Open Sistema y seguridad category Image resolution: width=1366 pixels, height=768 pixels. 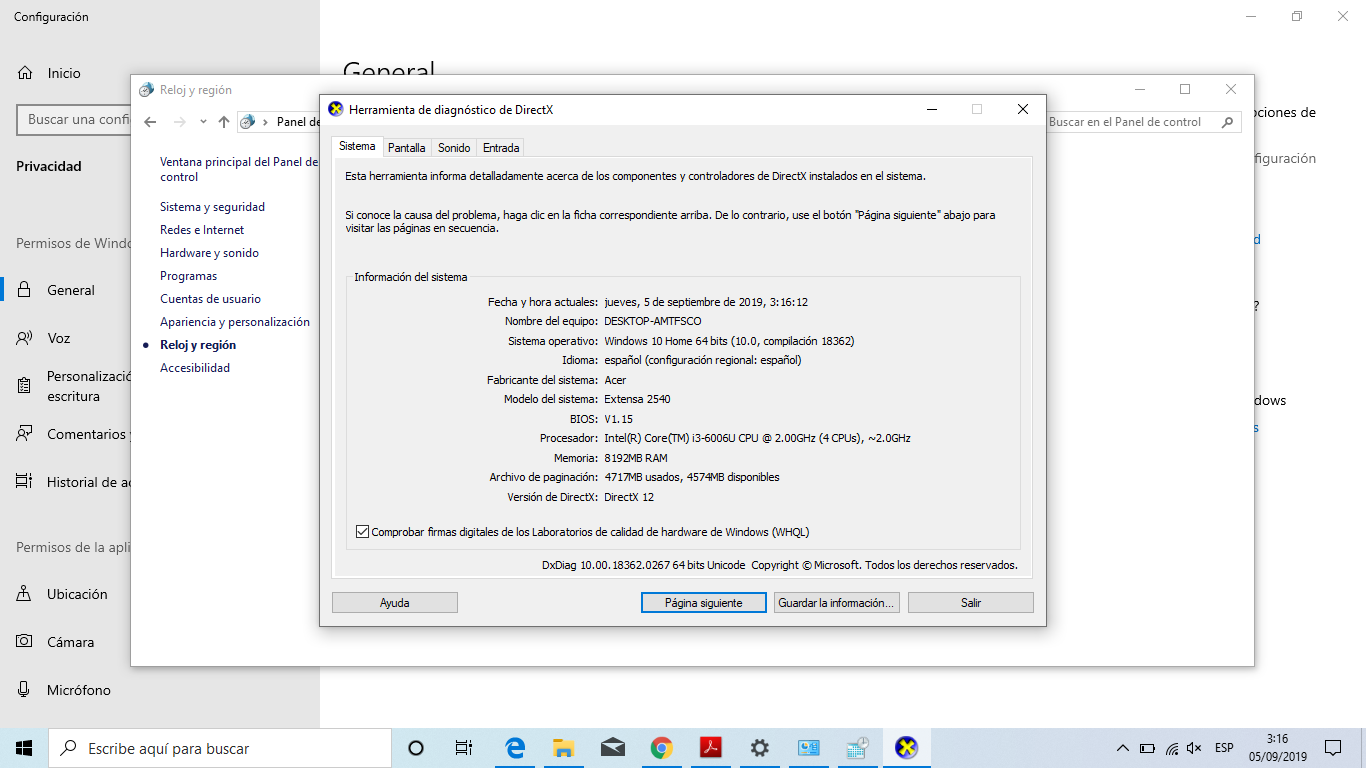212,207
